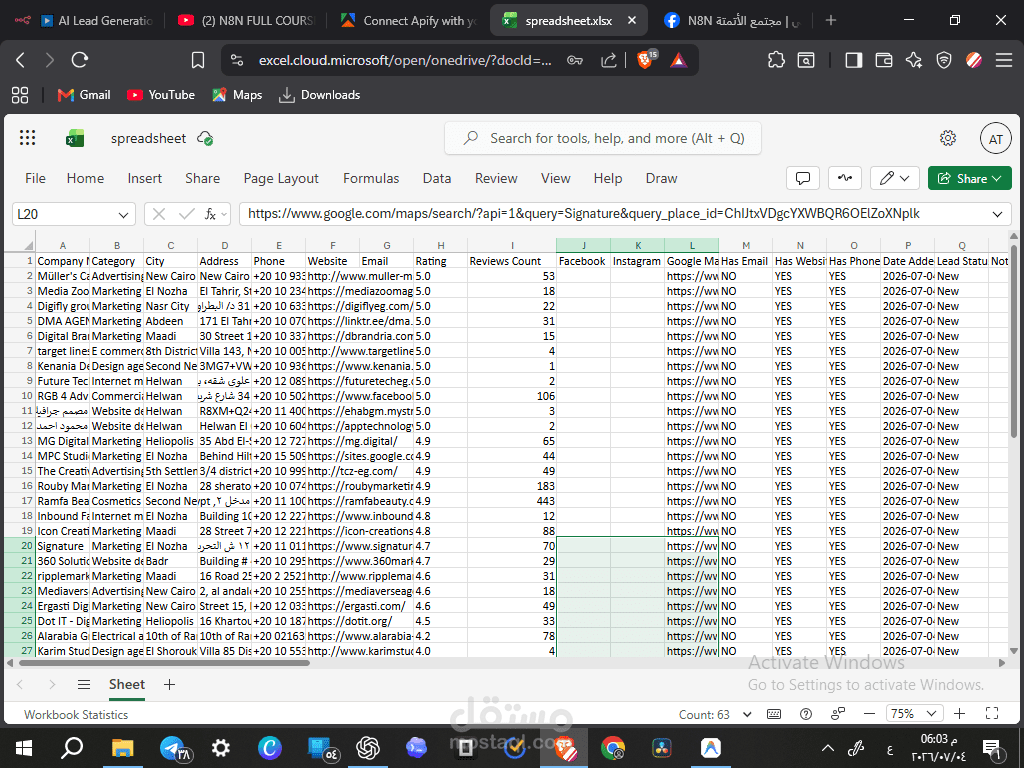
Task: Open the all sheets list icon
Action: click(x=84, y=684)
